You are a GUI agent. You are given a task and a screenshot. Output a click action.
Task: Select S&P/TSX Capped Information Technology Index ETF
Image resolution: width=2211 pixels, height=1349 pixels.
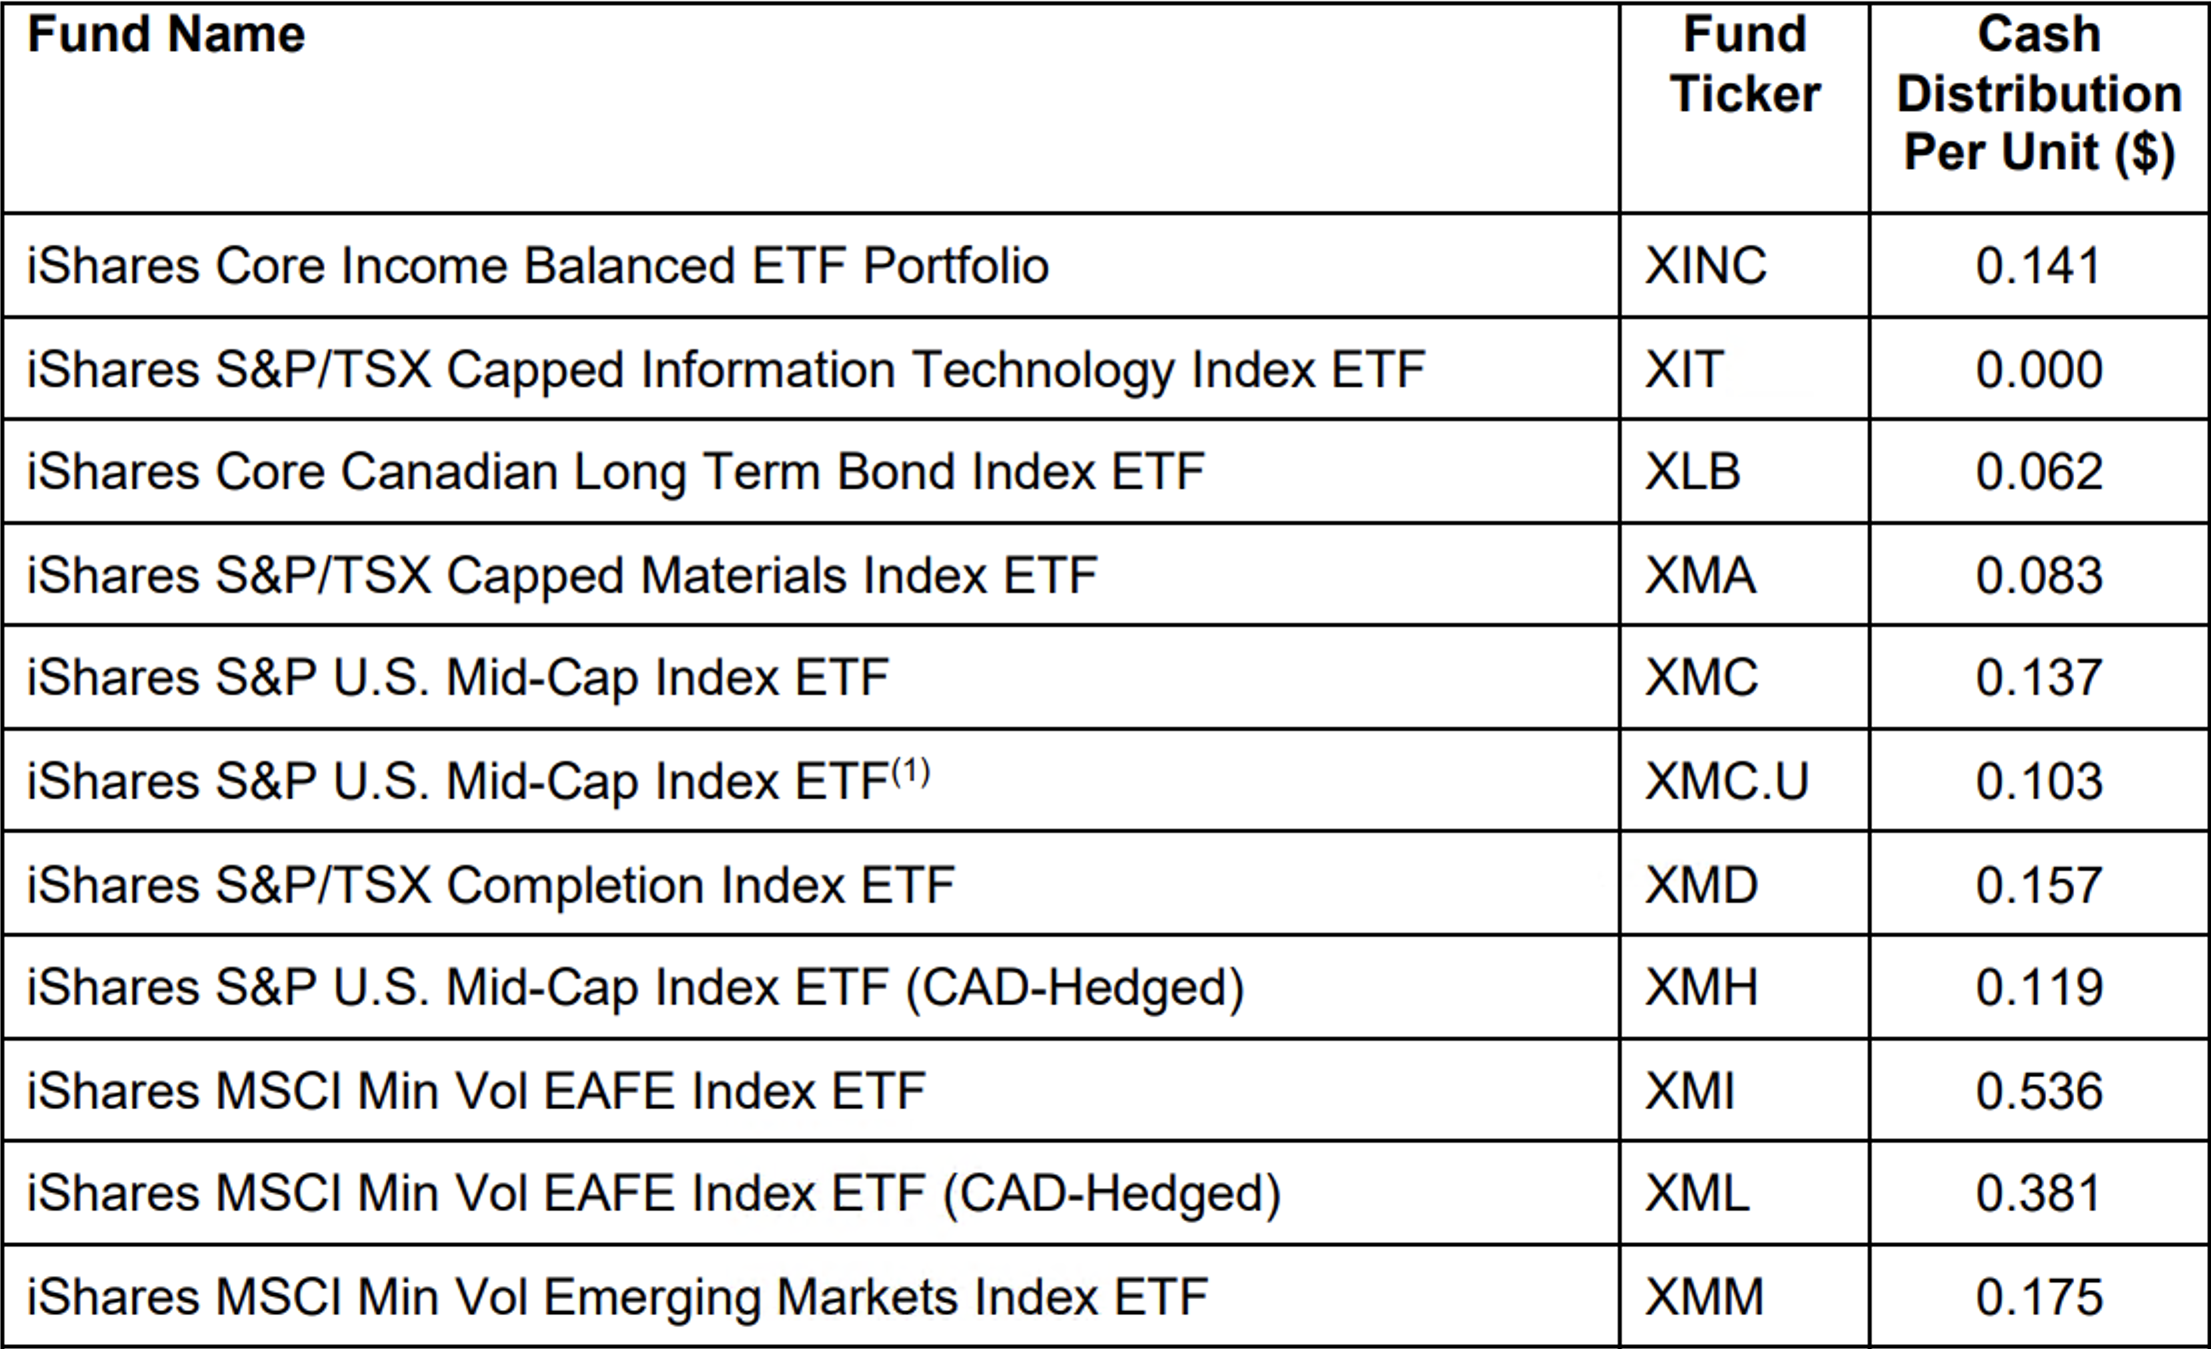(x=726, y=370)
